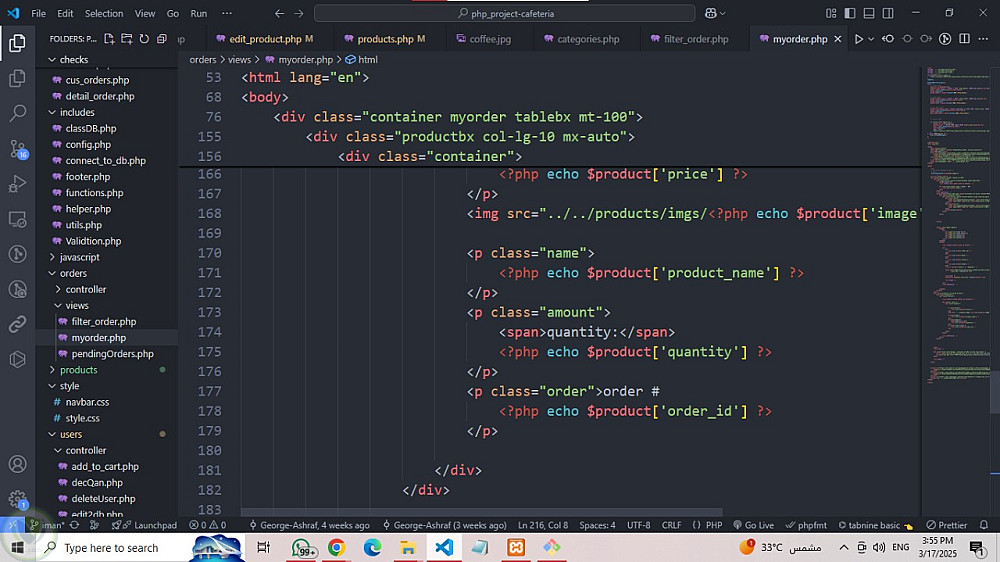Open the Run menu
The image size is (1000, 562).
[x=199, y=13]
